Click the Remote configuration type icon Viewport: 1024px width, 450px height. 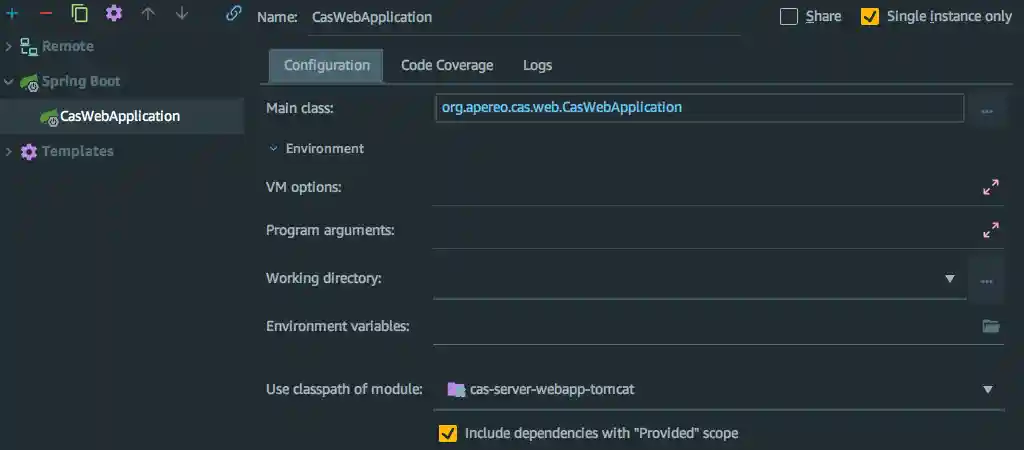click(29, 46)
